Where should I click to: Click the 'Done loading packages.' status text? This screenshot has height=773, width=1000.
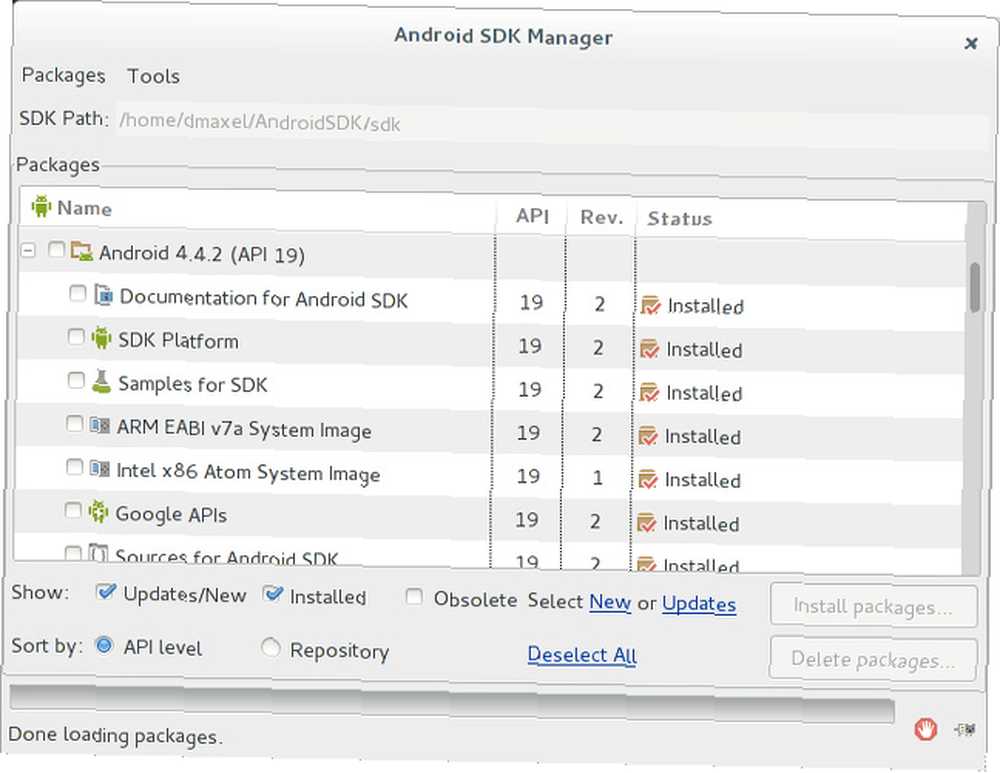tap(115, 735)
